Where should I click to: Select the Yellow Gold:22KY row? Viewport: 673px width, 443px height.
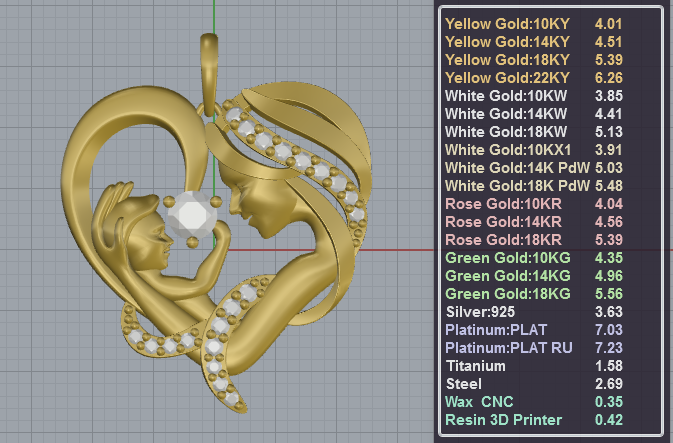[534, 78]
